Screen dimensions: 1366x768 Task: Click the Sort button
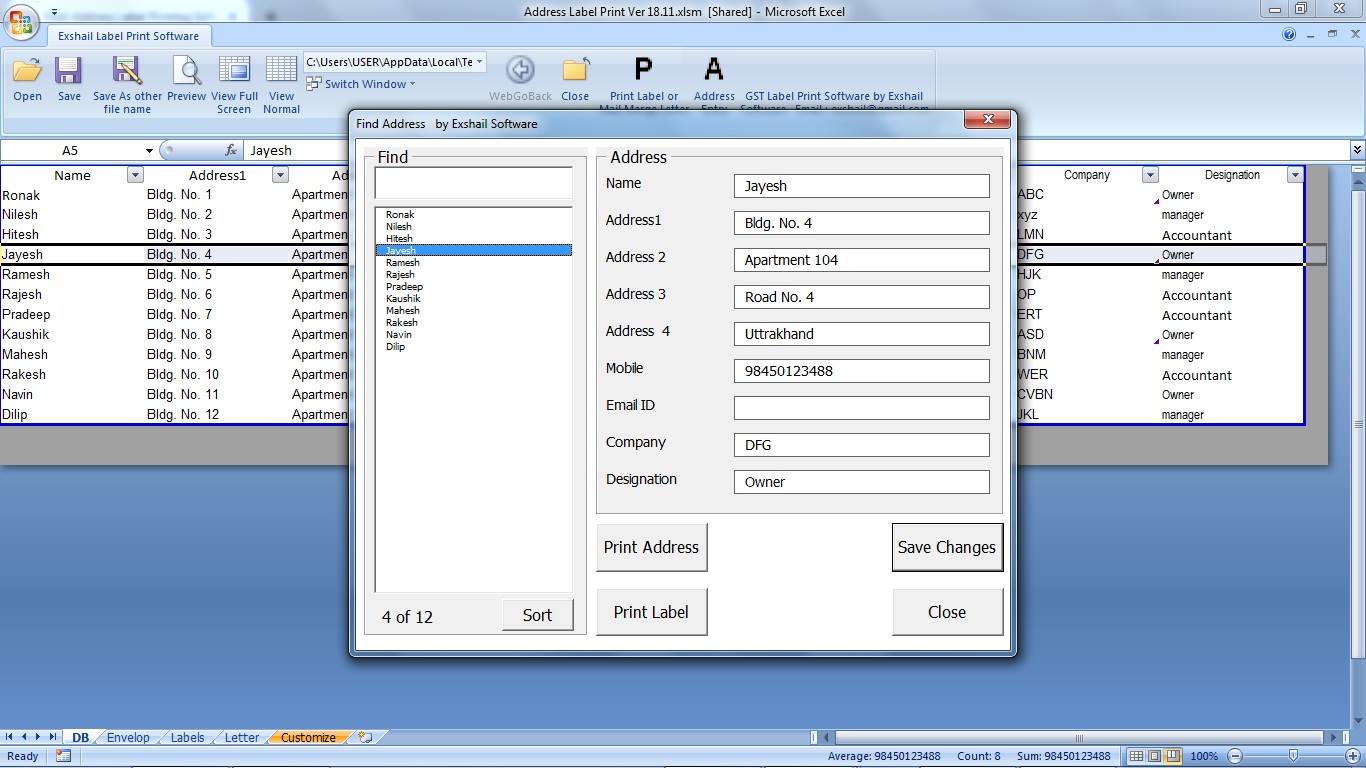click(537, 615)
